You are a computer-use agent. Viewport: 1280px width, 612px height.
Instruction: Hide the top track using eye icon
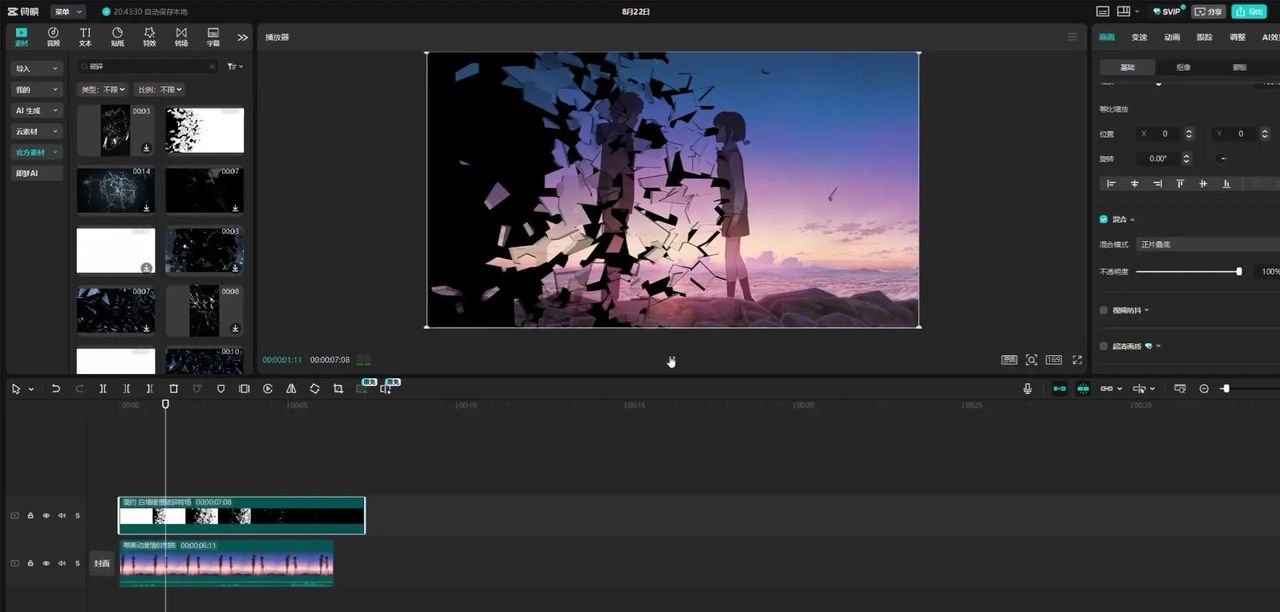pos(46,516)
